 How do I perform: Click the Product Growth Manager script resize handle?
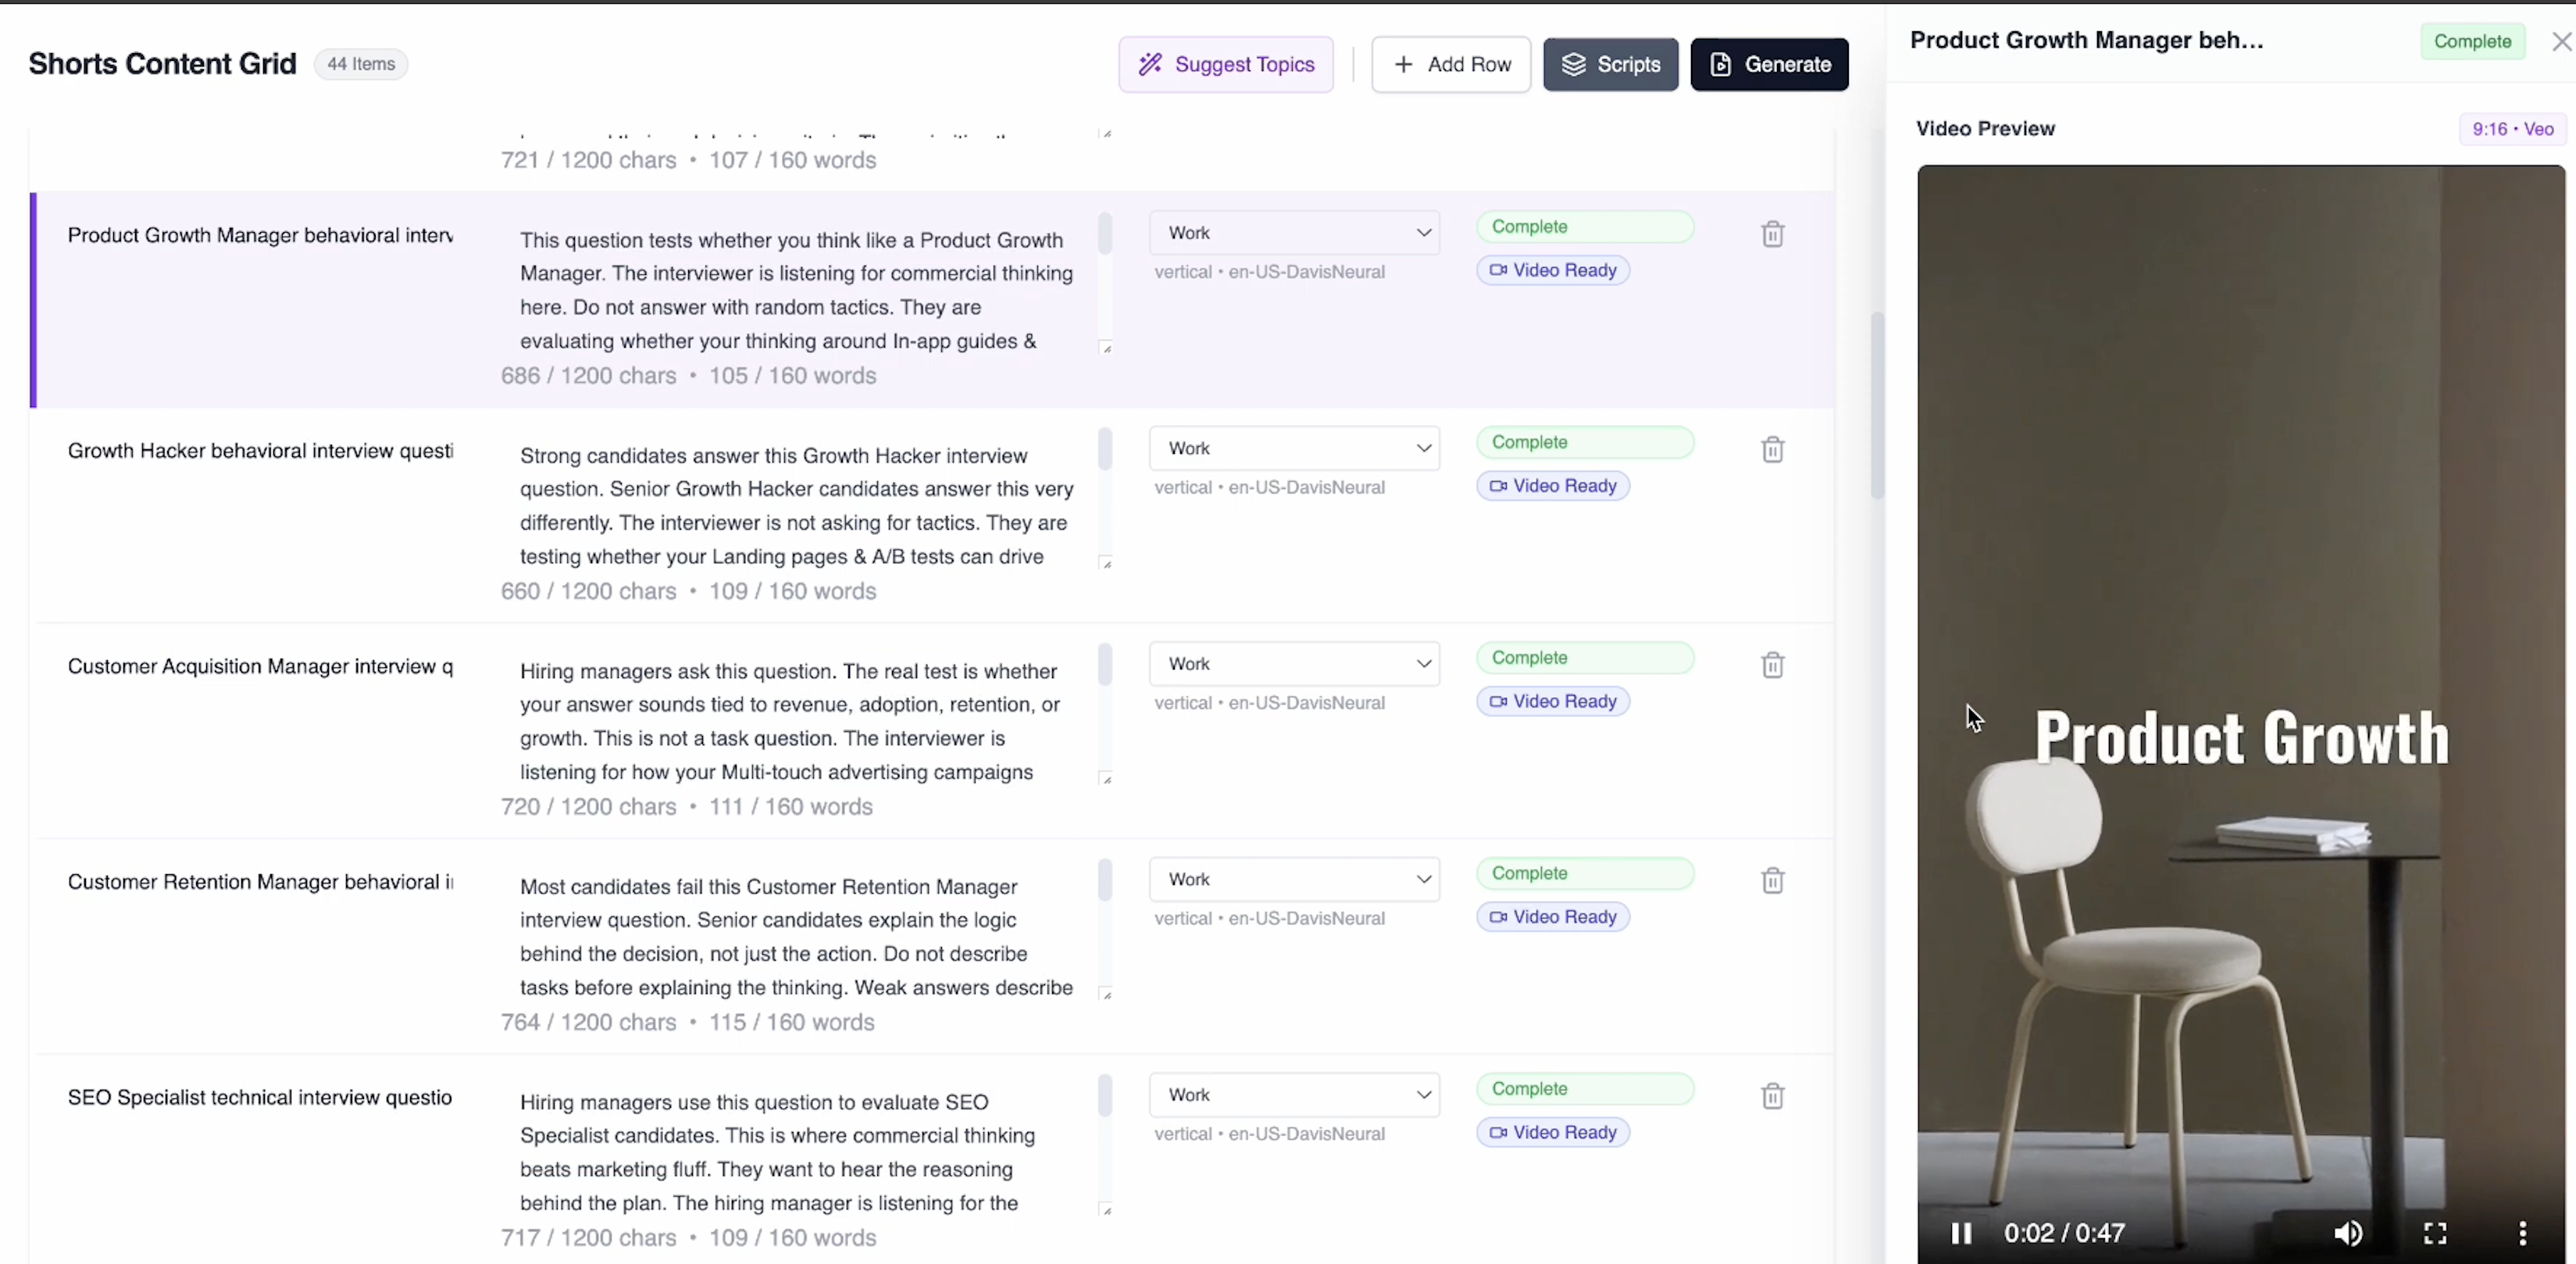tap(1106, 348)
